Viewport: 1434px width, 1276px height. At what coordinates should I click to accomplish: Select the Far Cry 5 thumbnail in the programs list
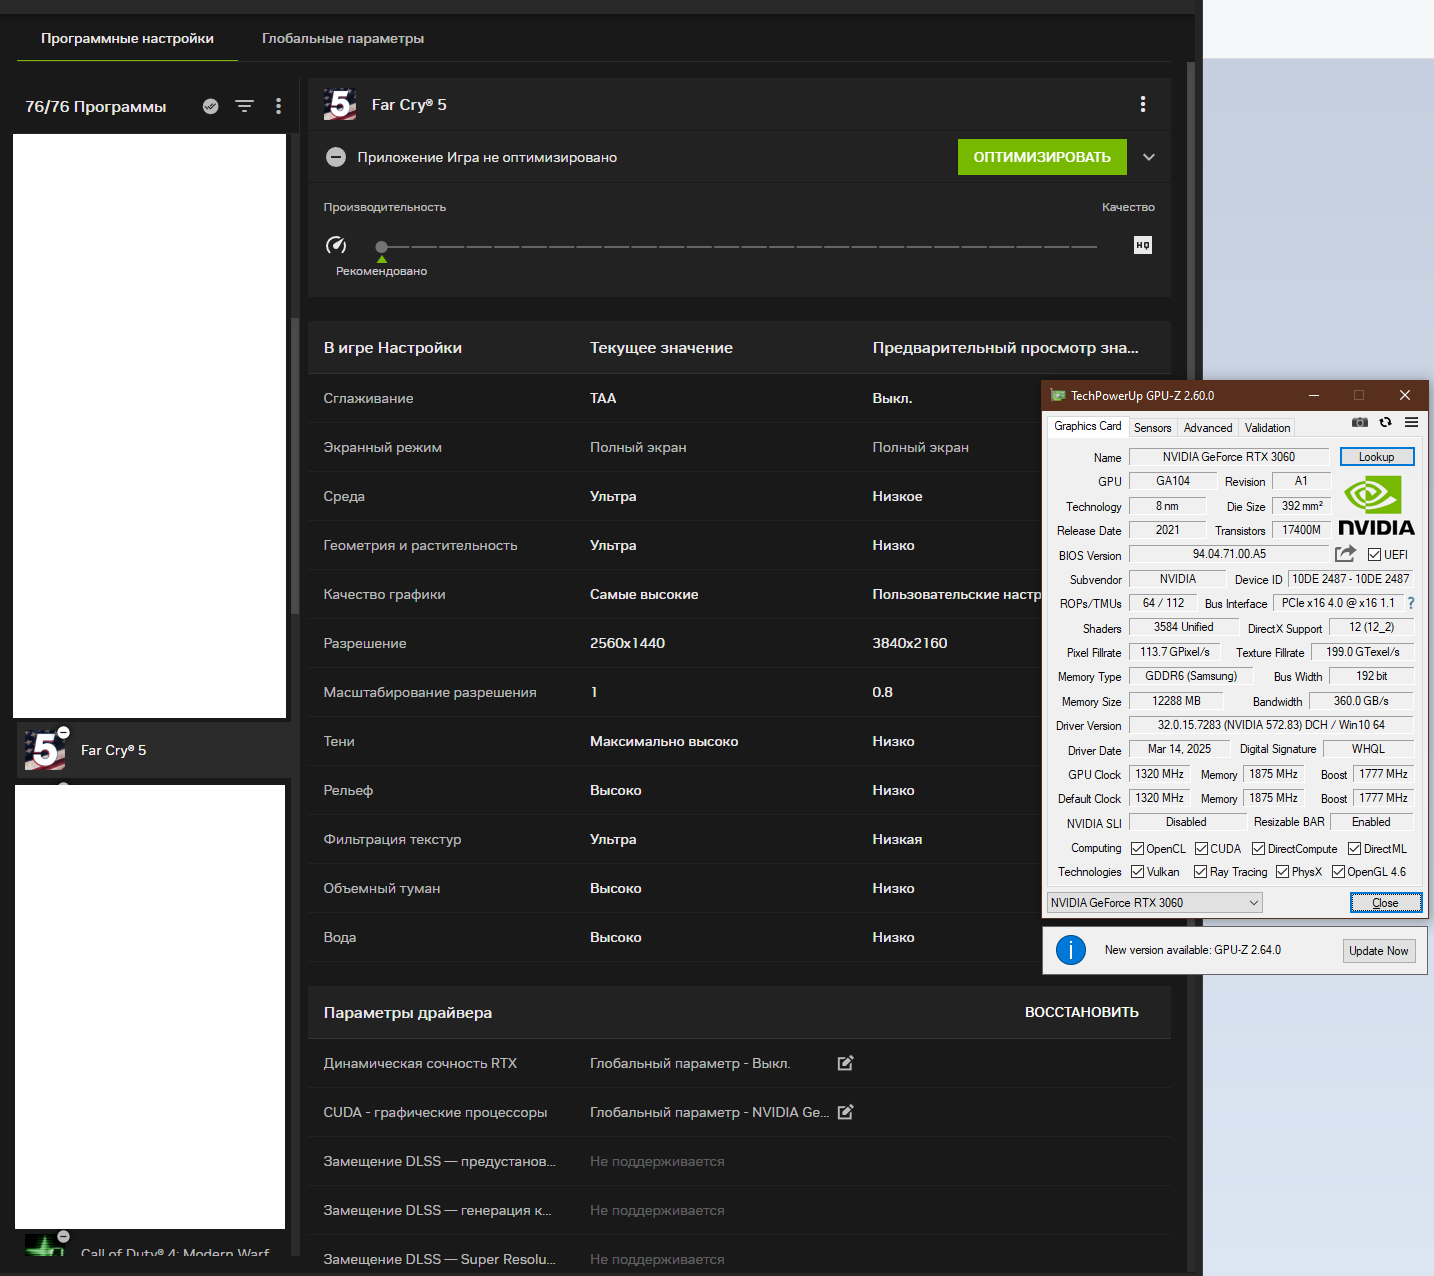pyautogui.click(x=46, y=750)
